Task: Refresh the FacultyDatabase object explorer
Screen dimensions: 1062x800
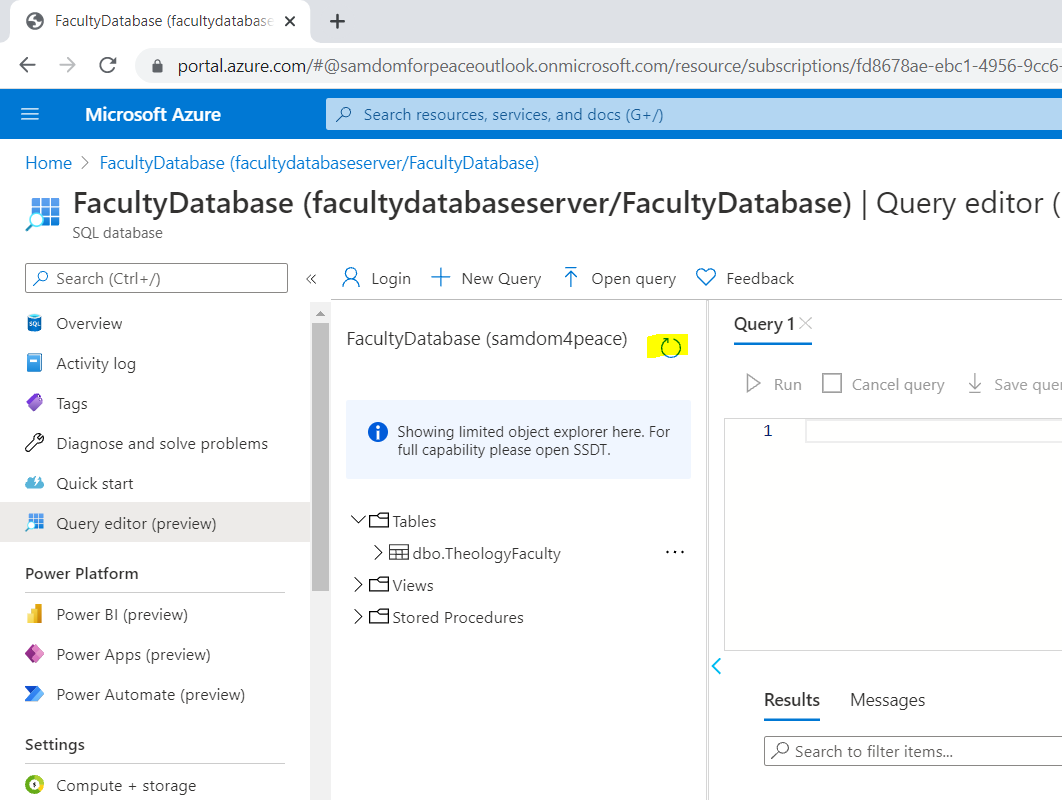Action: click(670, 348)
